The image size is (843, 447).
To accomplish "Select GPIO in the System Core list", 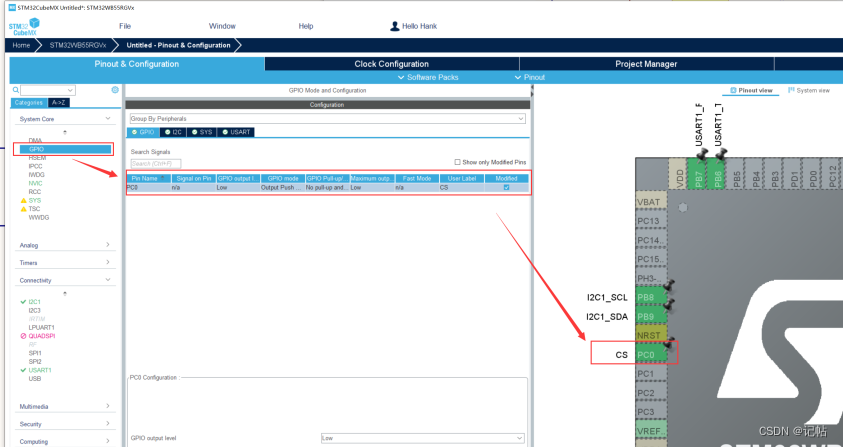I will point(65,149).
